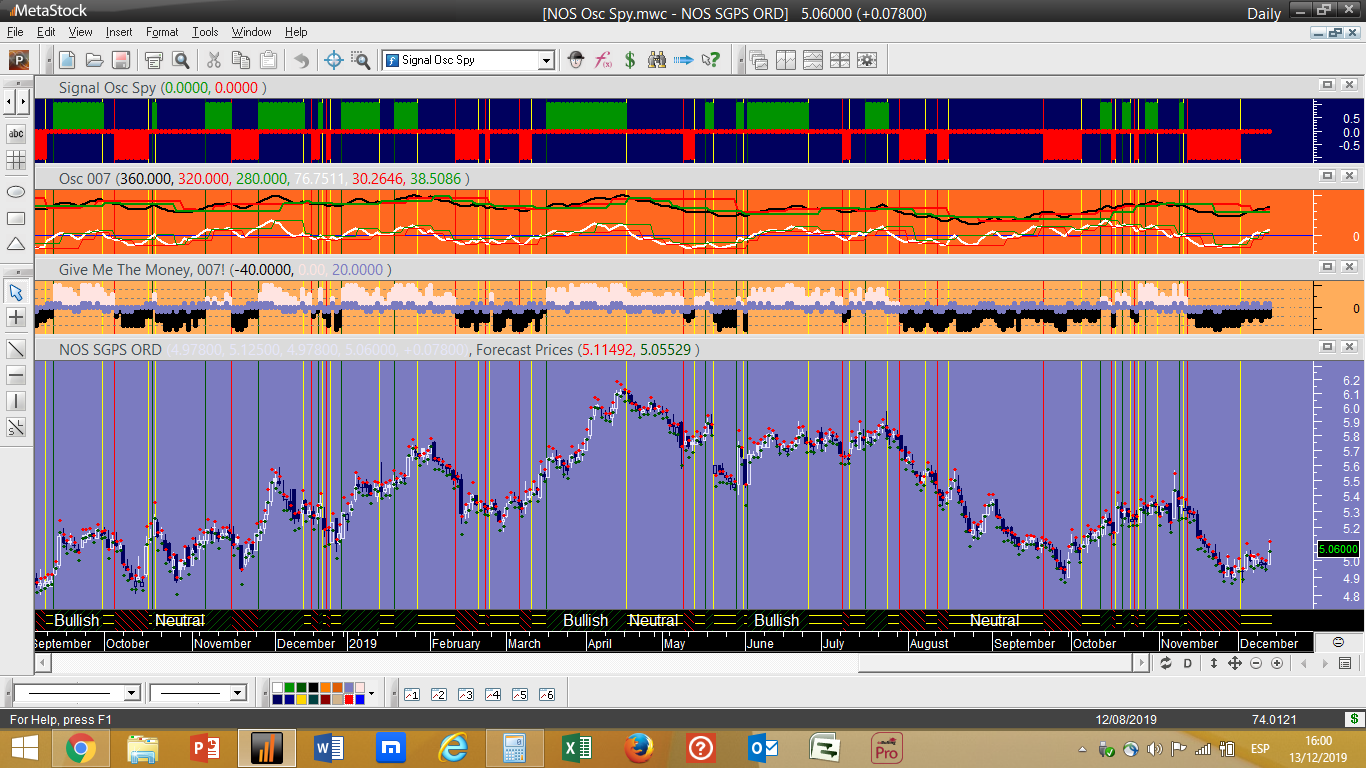1366x768 pixels.
Task: Open the Explorer binoculars icon
Action: click(657, 60)
